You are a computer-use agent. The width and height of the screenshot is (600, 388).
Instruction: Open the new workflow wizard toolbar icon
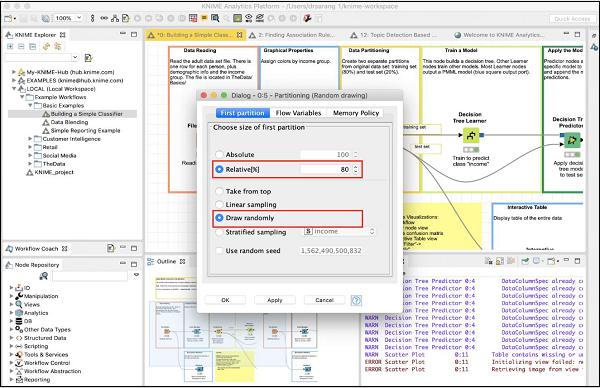(8, 18)
